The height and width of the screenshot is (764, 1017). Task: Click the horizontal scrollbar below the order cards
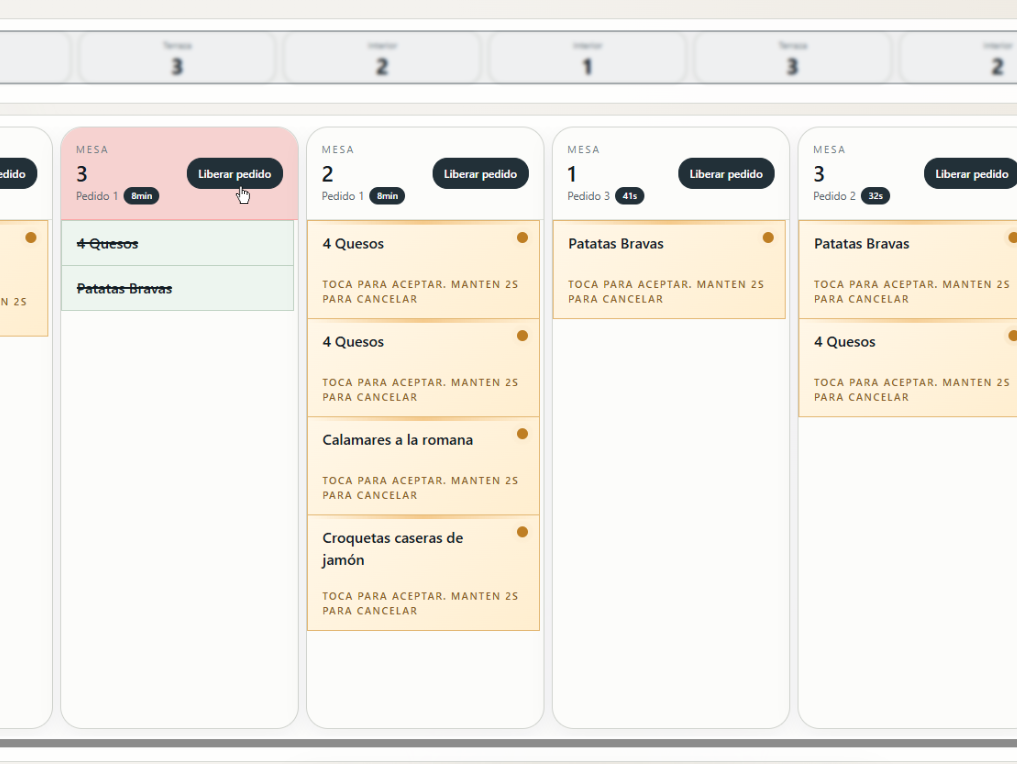tap(508, 743)
